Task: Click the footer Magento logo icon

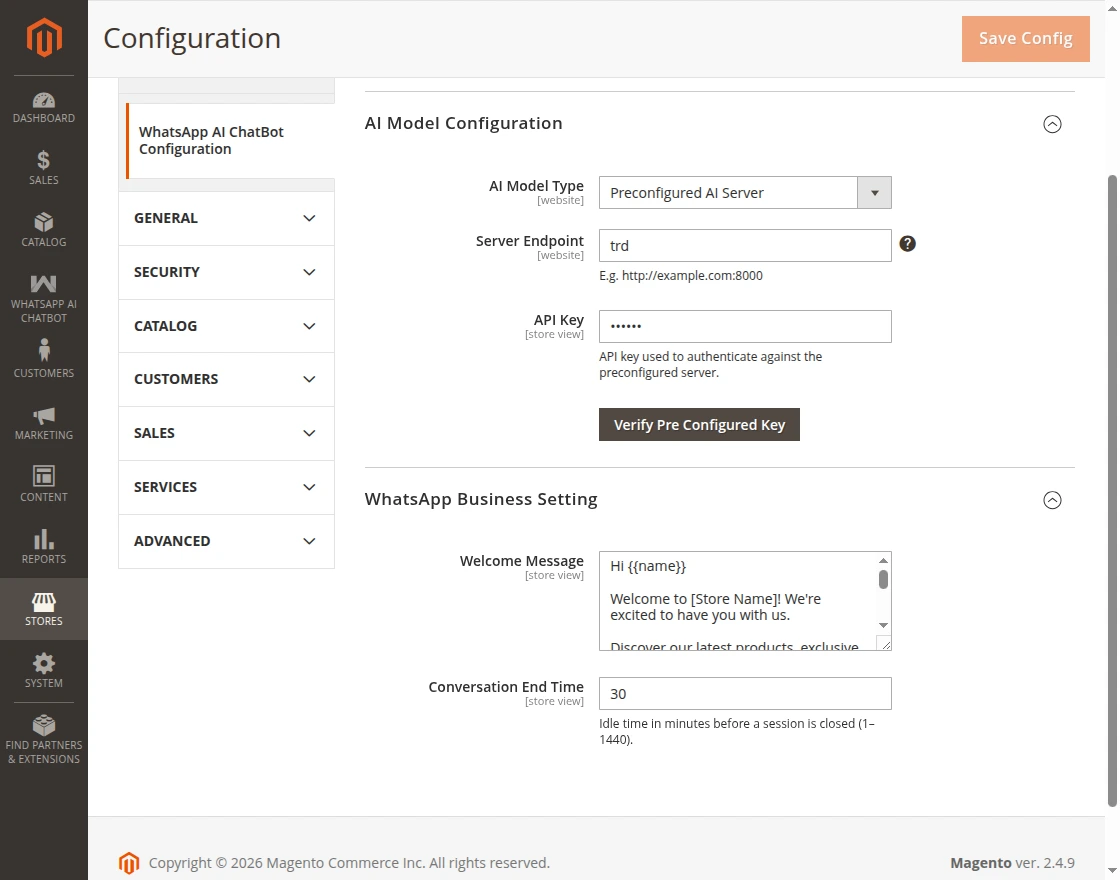Action: point(129,863)
